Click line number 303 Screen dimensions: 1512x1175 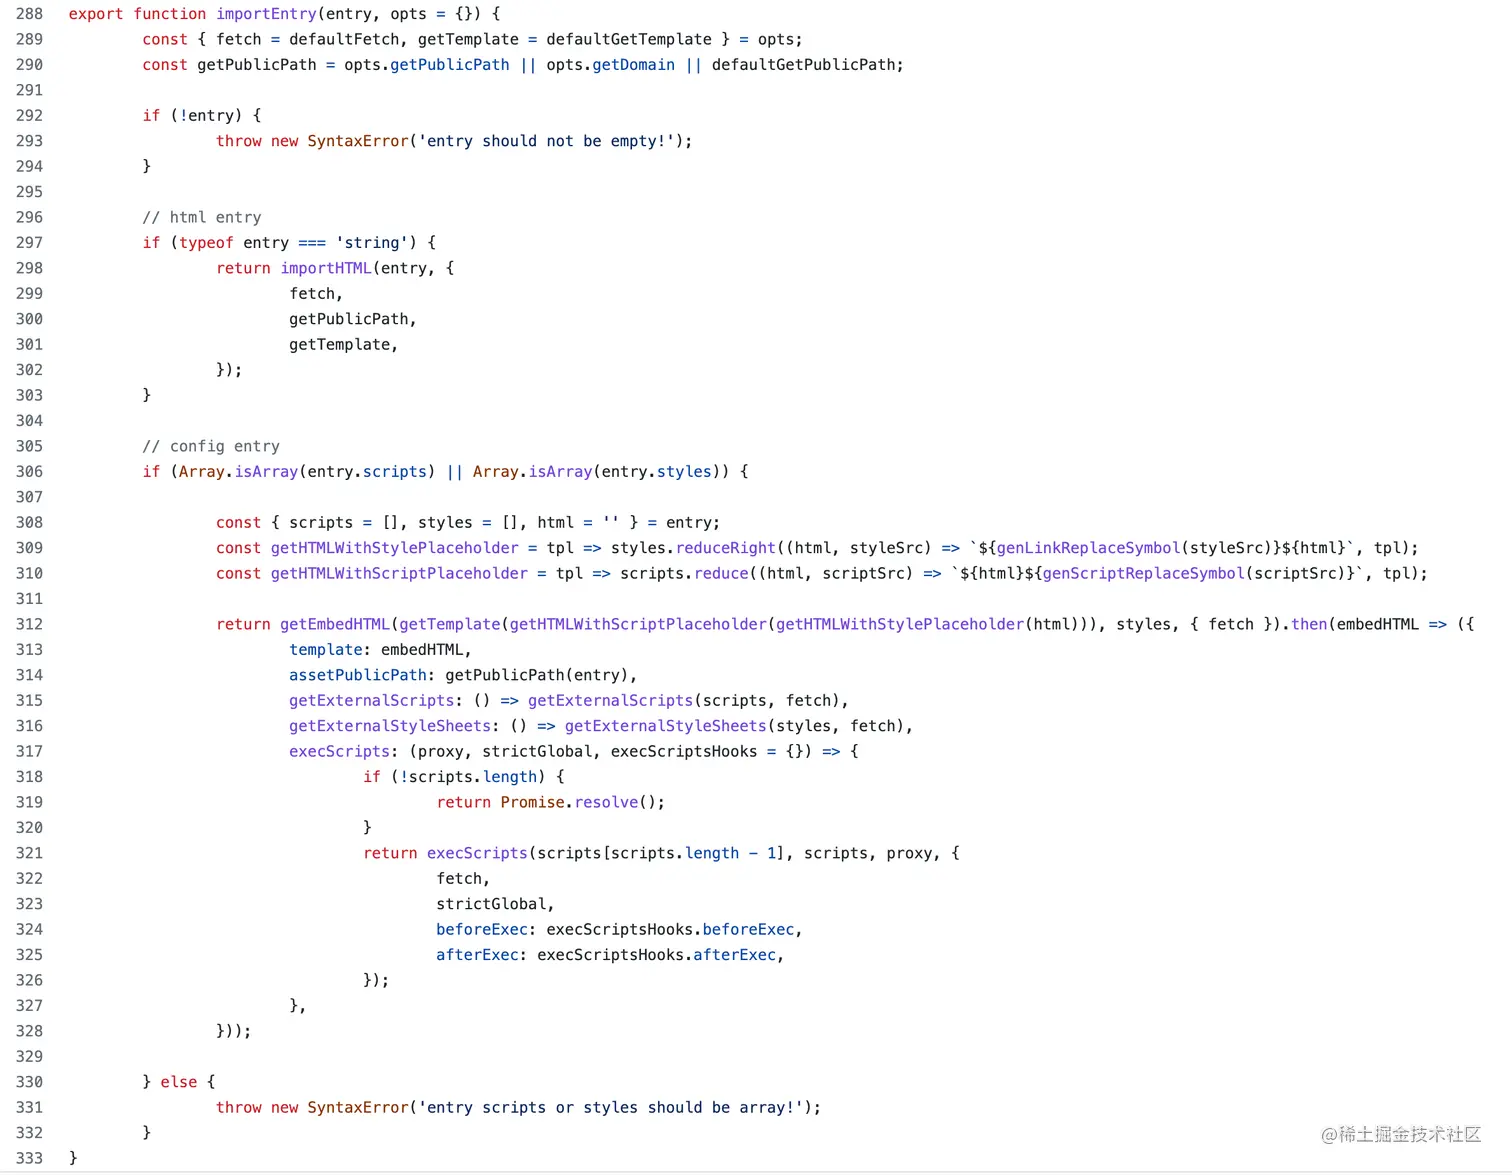29,395
